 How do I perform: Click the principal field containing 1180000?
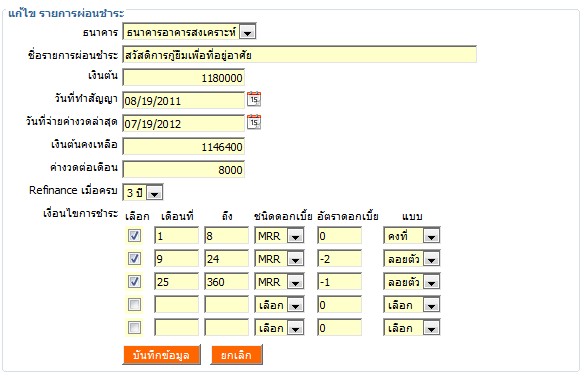[184, 78]
